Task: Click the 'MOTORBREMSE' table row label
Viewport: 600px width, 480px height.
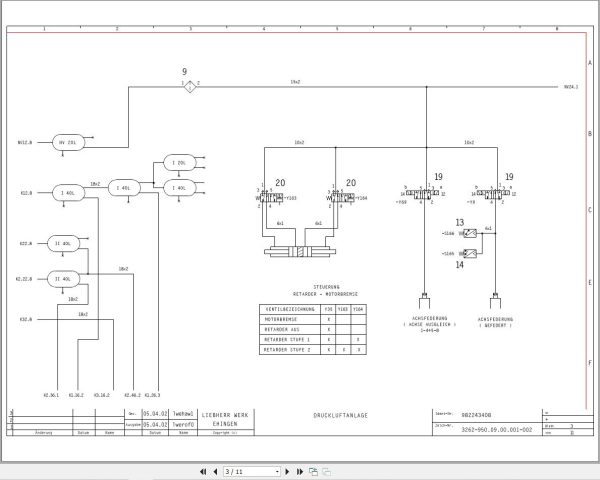Action: click(x=280, y=319)
